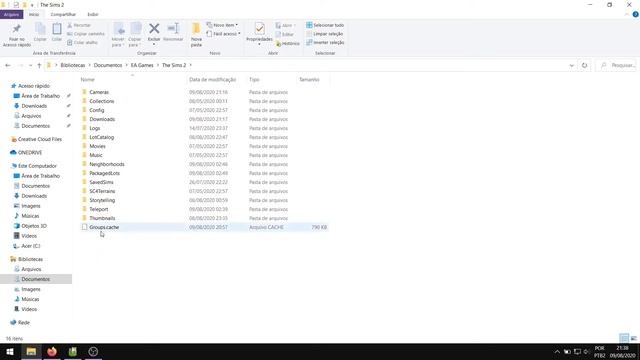The image size is (640, 360).
Task: Switch to the Exibir tab
Action: pos(93,14)
